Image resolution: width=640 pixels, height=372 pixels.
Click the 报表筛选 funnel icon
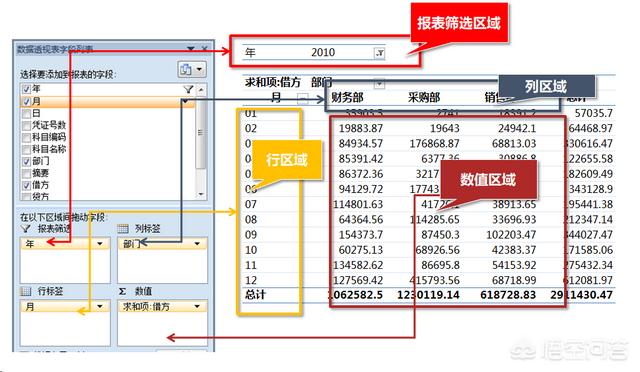click(x=26, y=228)
